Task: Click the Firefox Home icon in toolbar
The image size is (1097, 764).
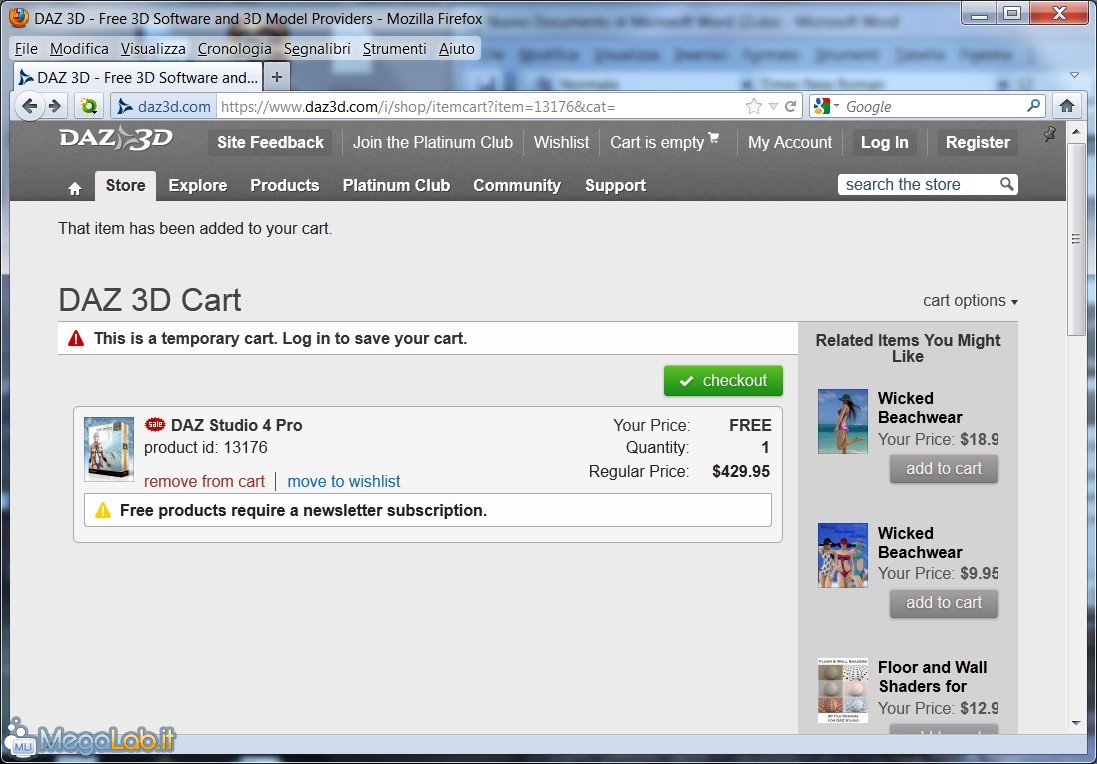Action: (1067, 106)
